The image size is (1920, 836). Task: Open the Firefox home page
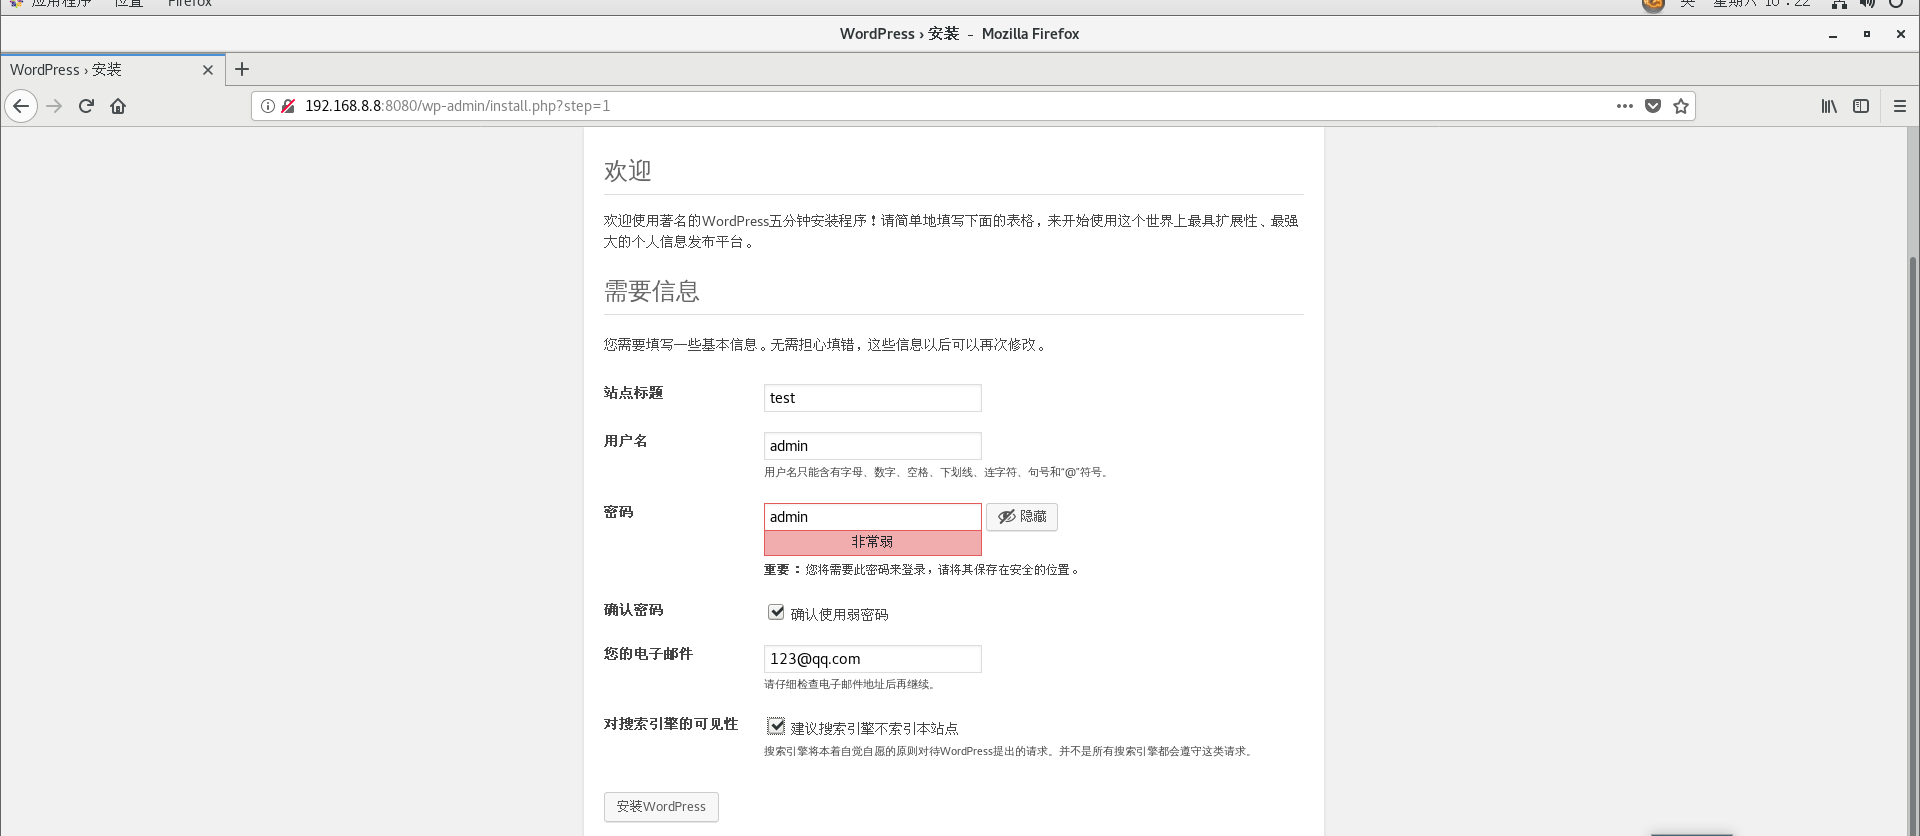coord(118,106)
